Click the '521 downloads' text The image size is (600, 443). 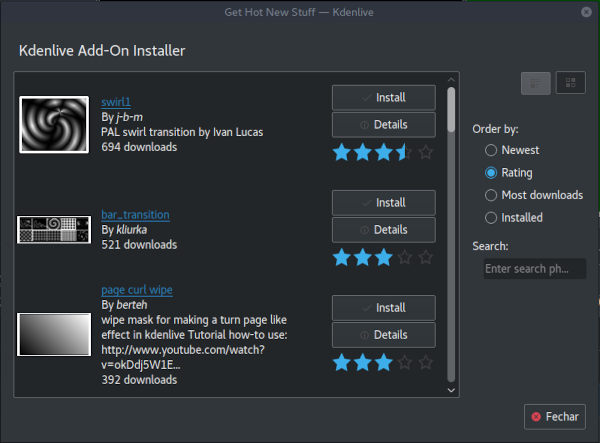pyautogui.click(x=139, y=245)
